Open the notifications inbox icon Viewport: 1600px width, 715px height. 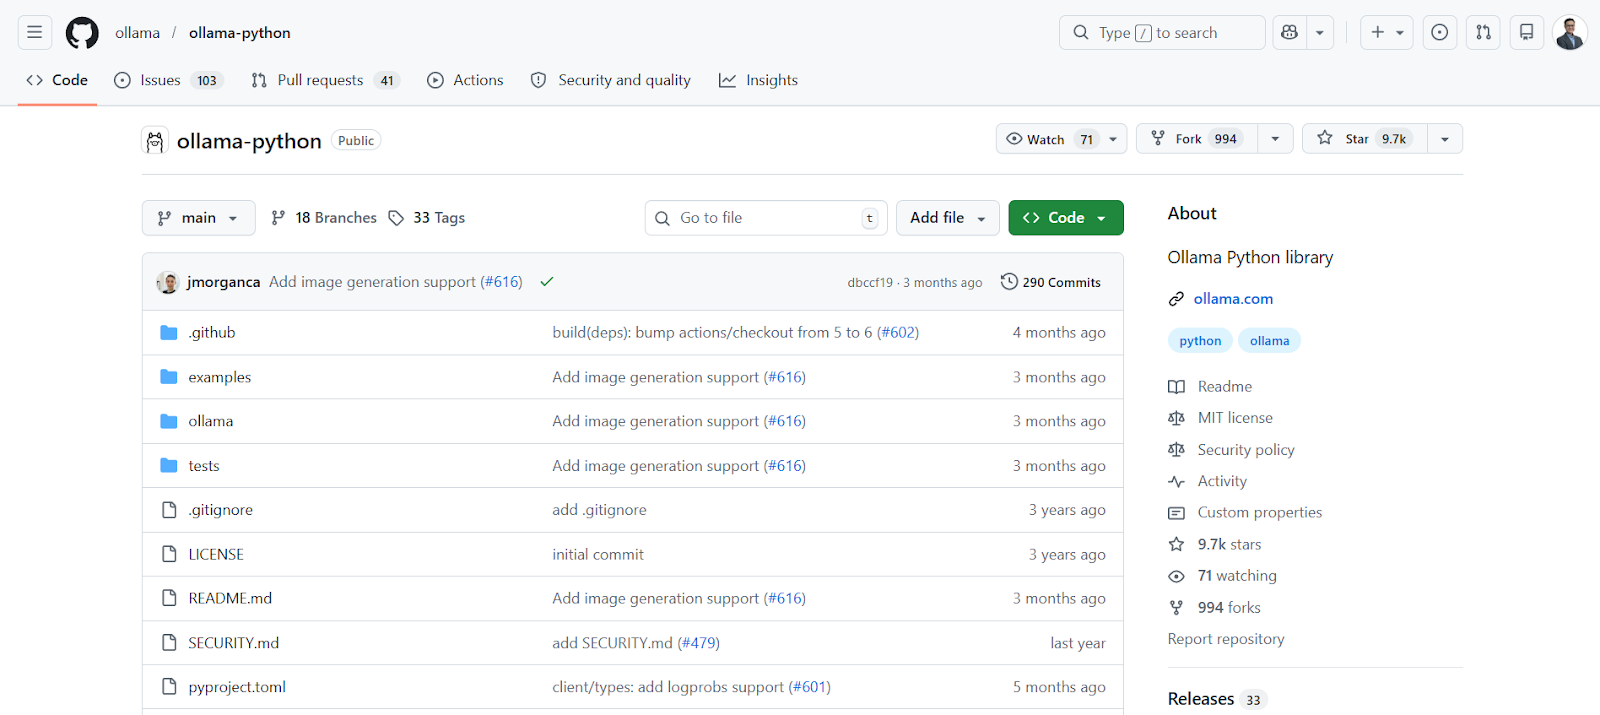1527,33
